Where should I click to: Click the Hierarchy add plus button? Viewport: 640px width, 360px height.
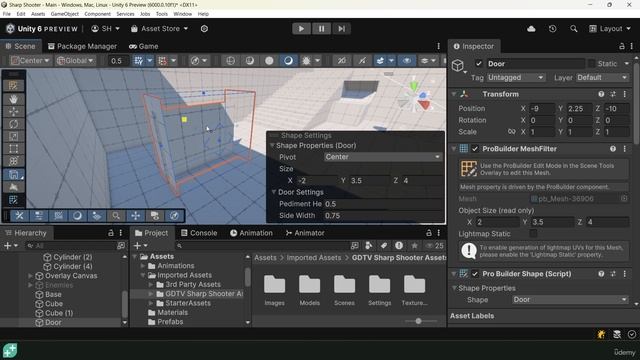(7, 245)
